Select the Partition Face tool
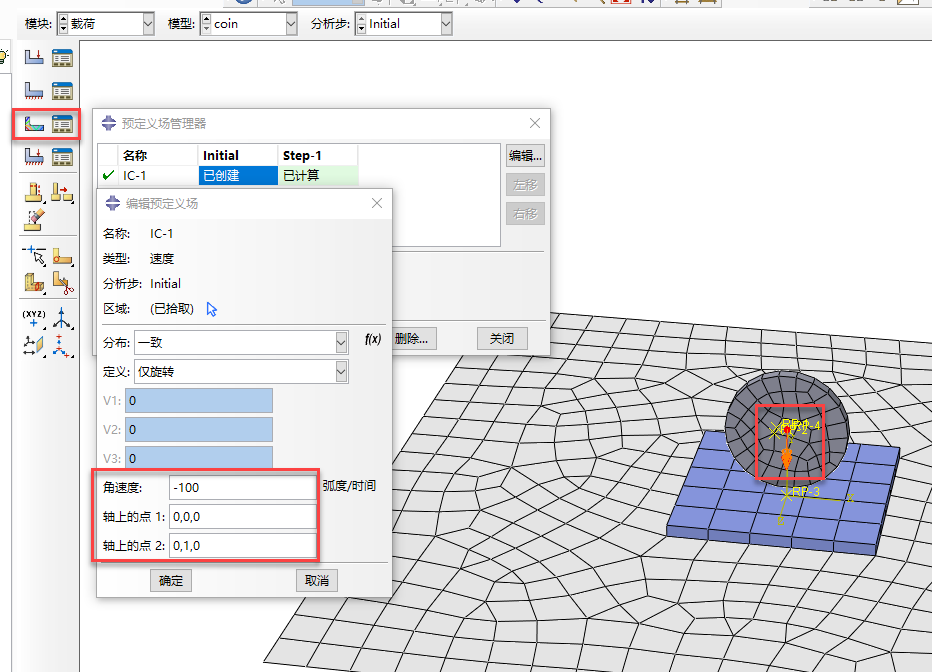The image size is (932, 672). point(62,256)
